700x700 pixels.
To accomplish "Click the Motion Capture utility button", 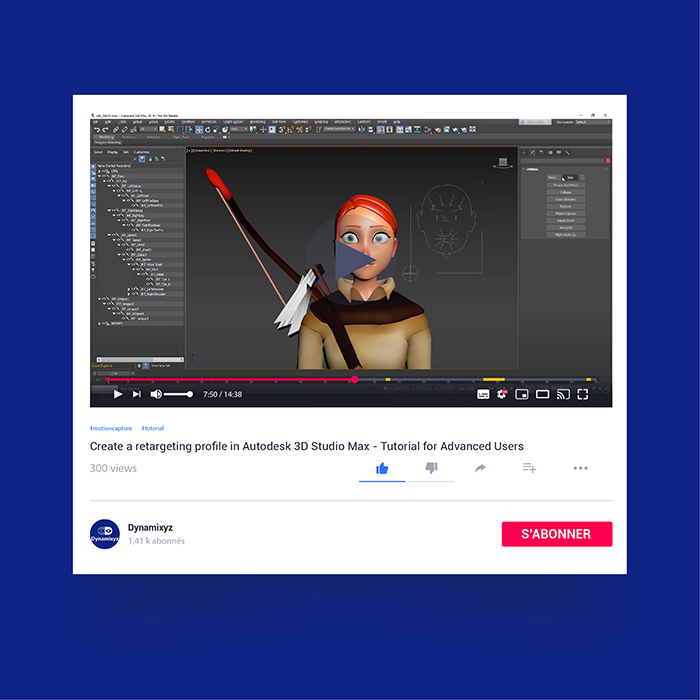I will [566, 213].
